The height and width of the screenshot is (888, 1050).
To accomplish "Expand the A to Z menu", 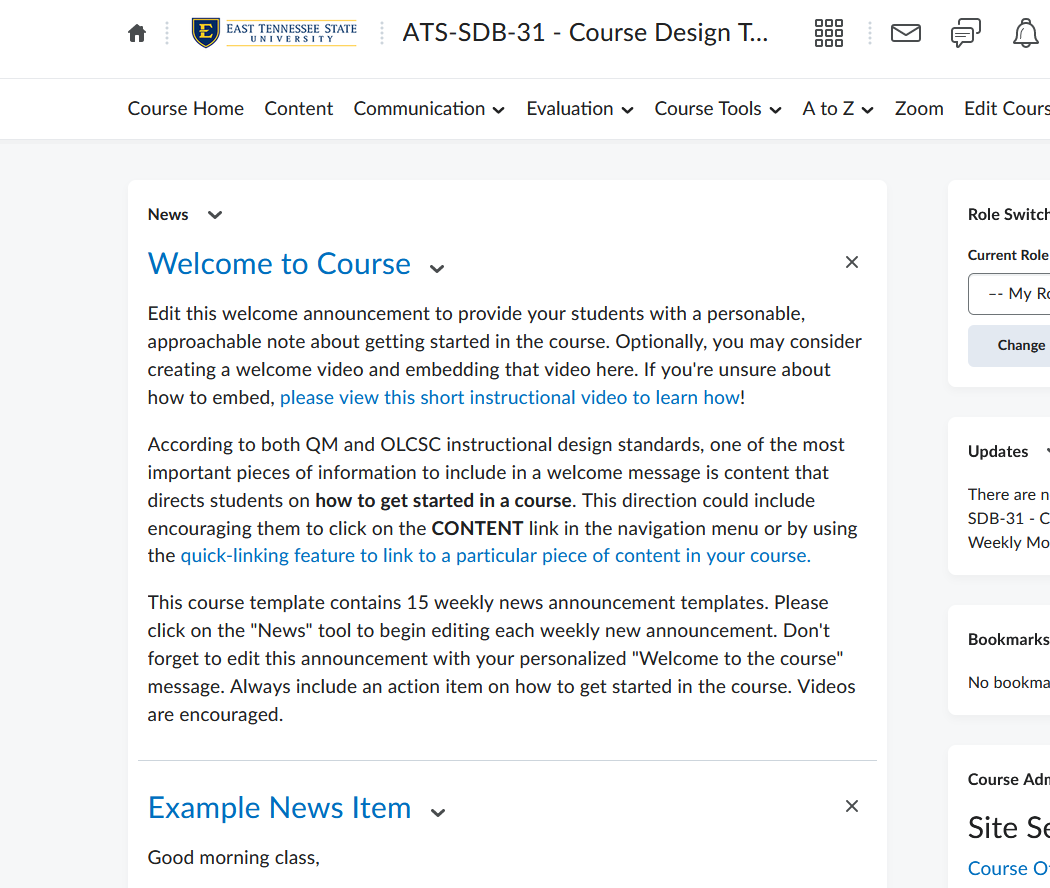I will [x=837, y=109].
